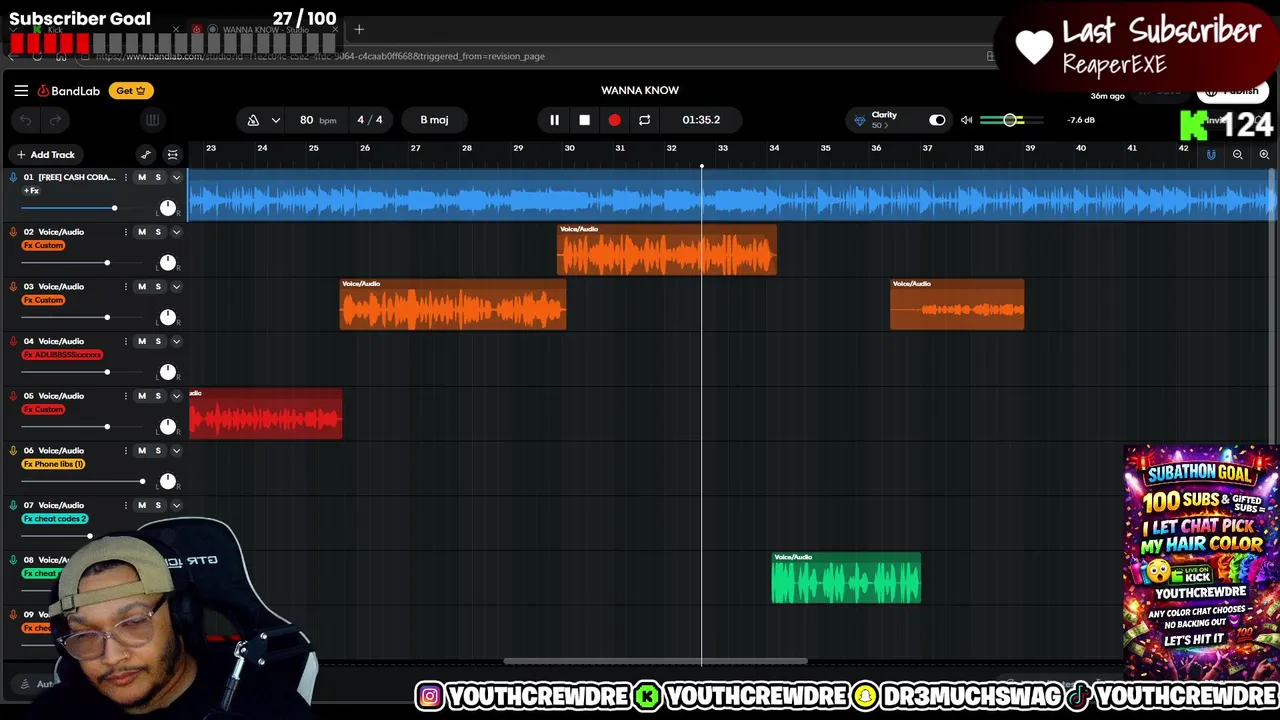The width and height of the screenshot is (1280, 720).
Task: Expand track 06 chevron
Action: [176, 451]
